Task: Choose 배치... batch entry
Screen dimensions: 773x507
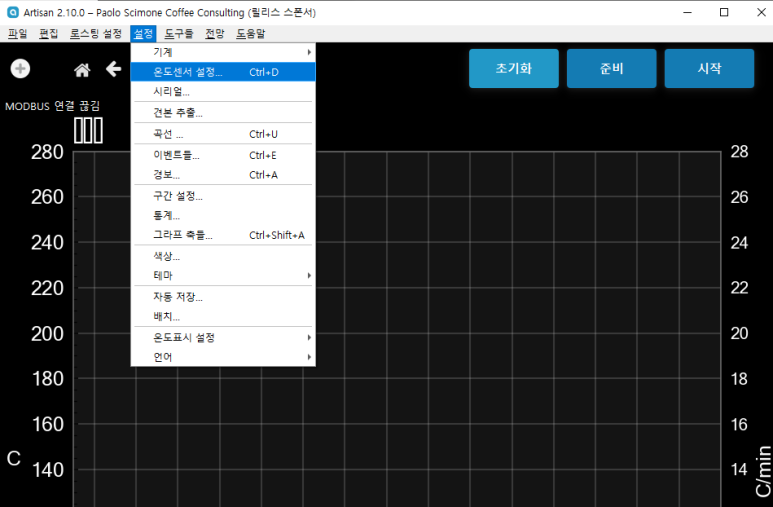Action: pyautogui.click(x=223, y=317)
